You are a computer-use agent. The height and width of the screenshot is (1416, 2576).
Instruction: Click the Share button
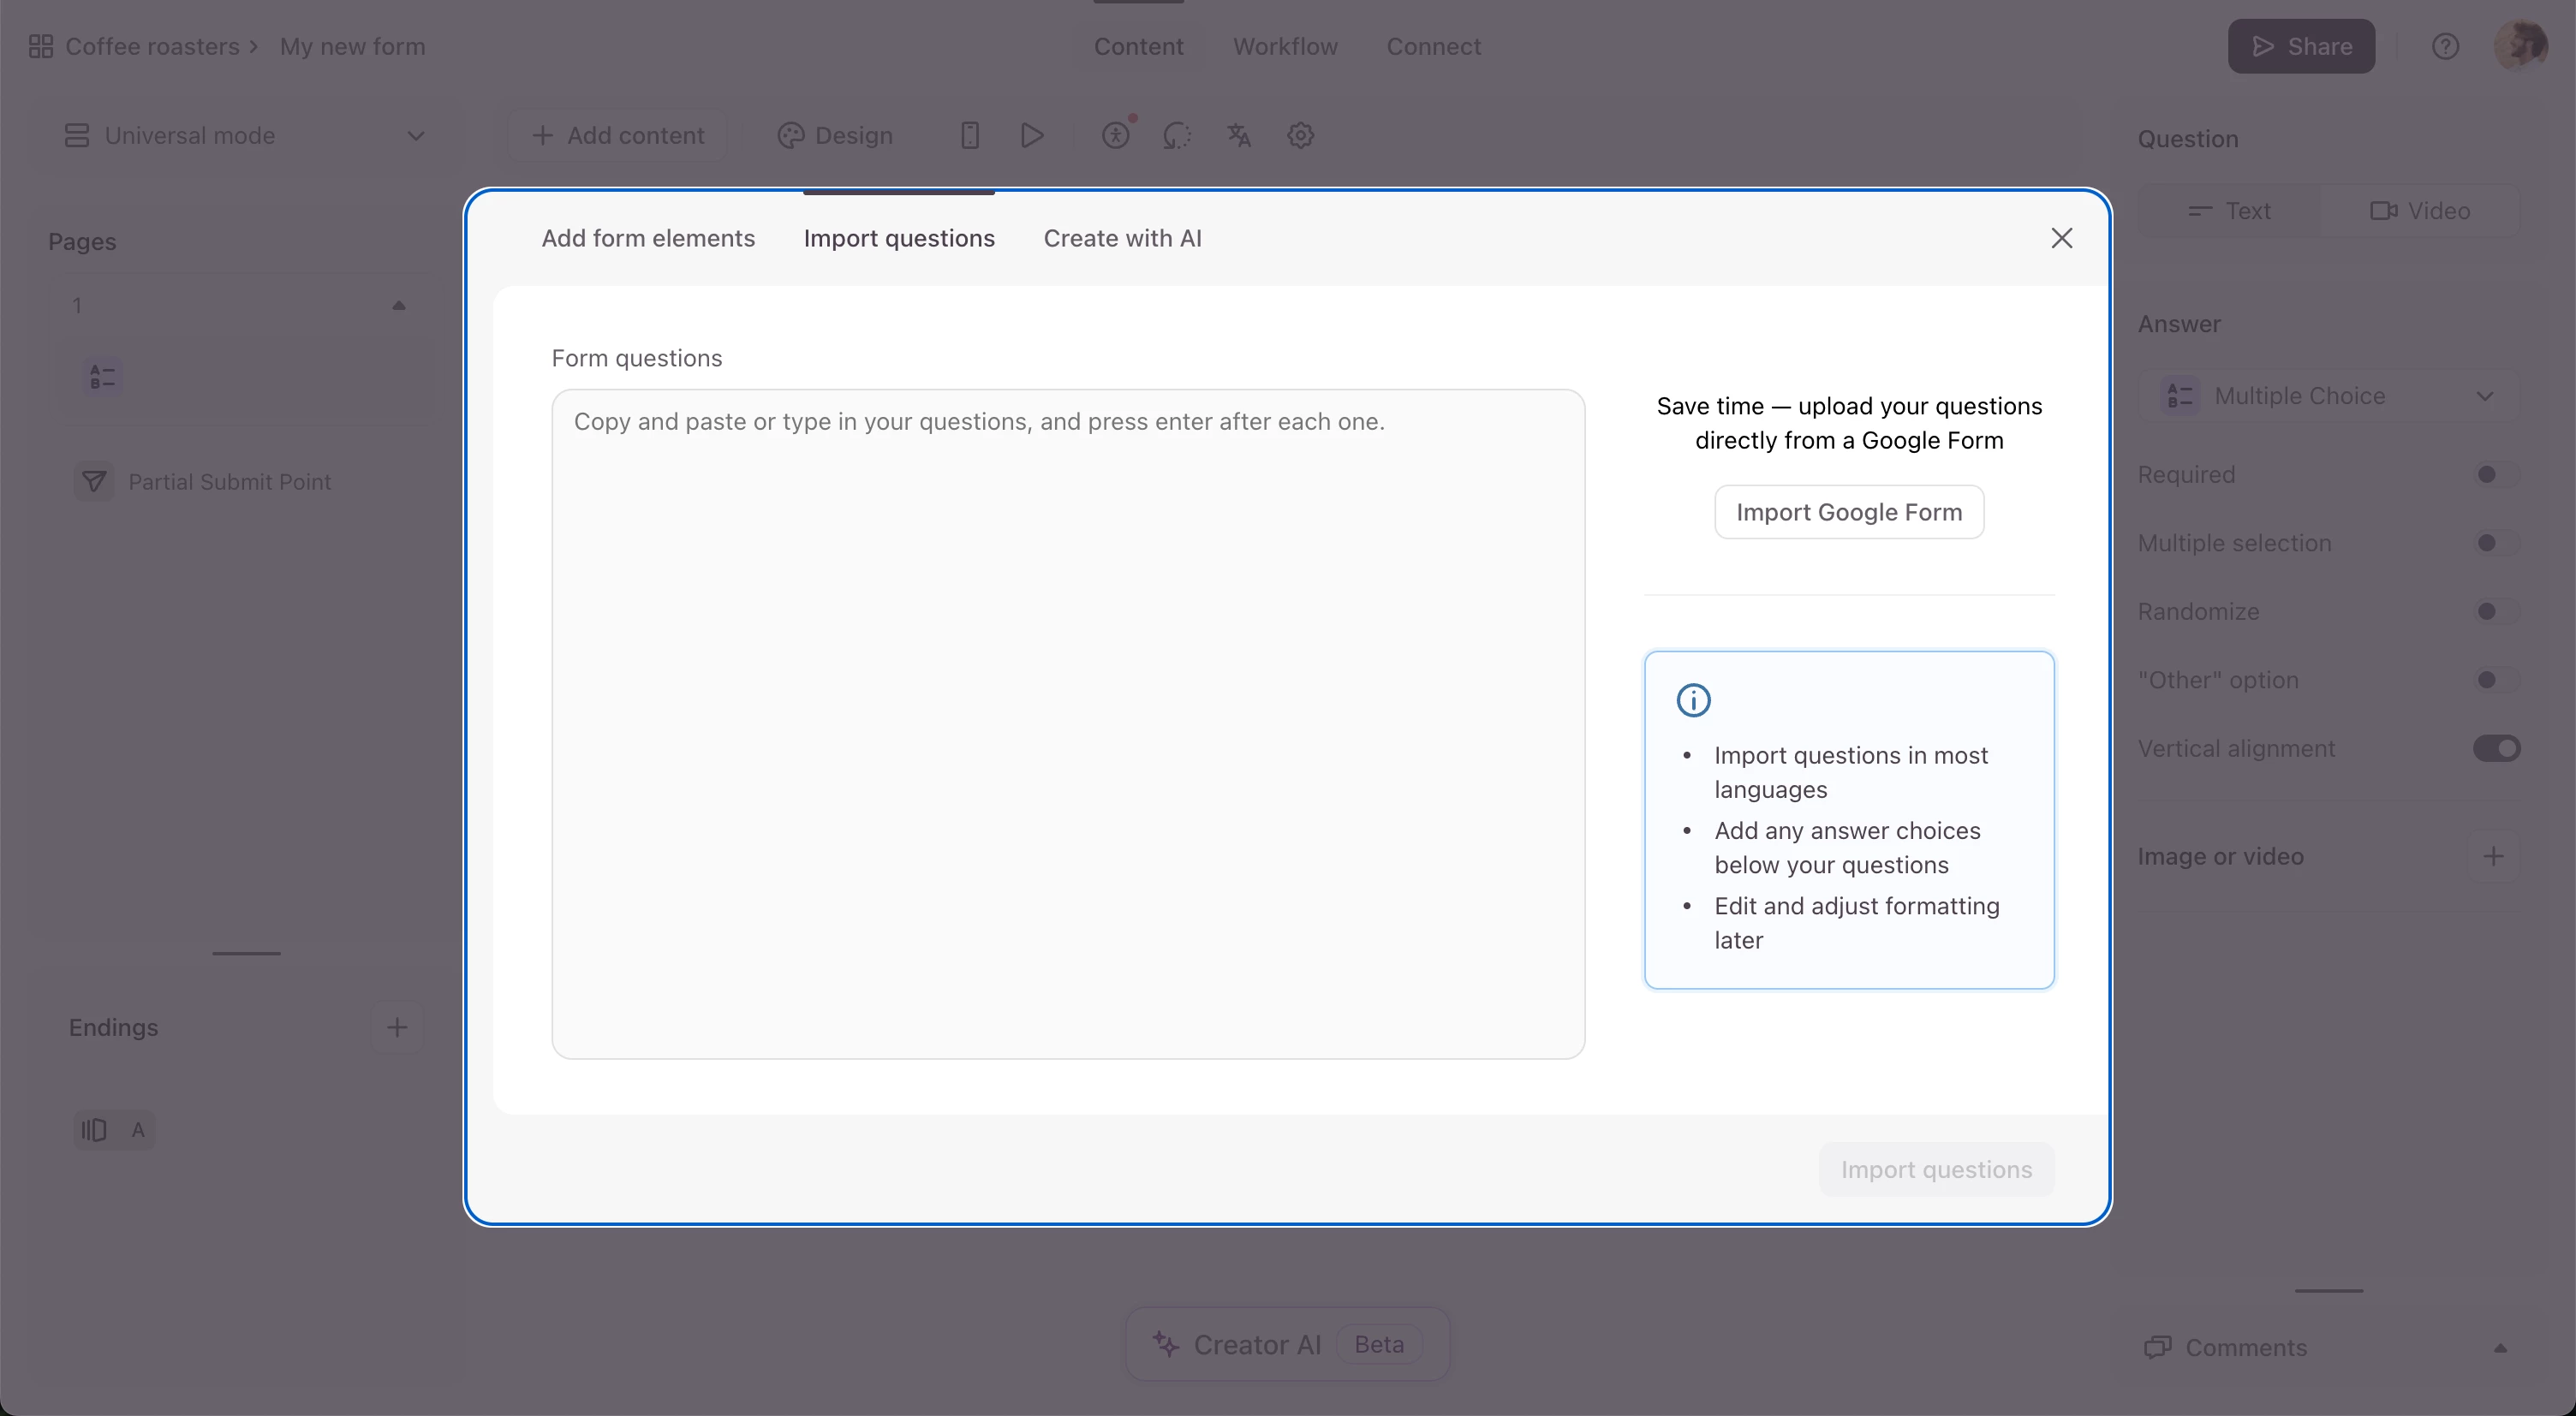pyautogui.click(x=2300, y=46)
